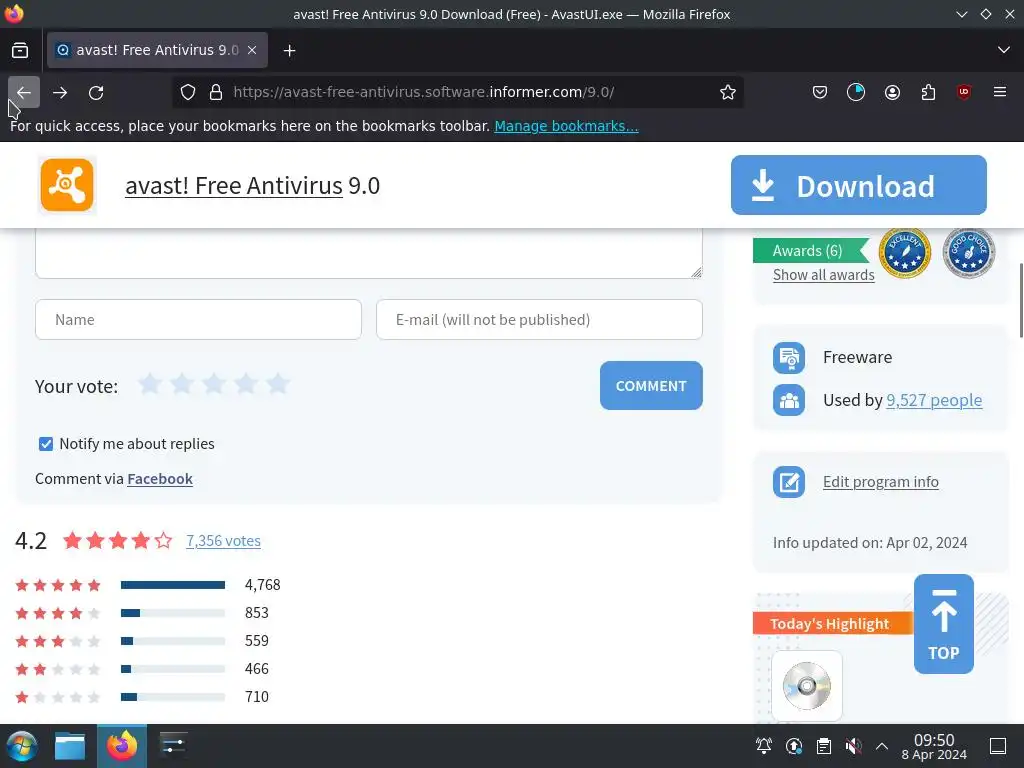Click the Edit program info pencil icon
Screen dimensions: 1024x768
[789, 482]
